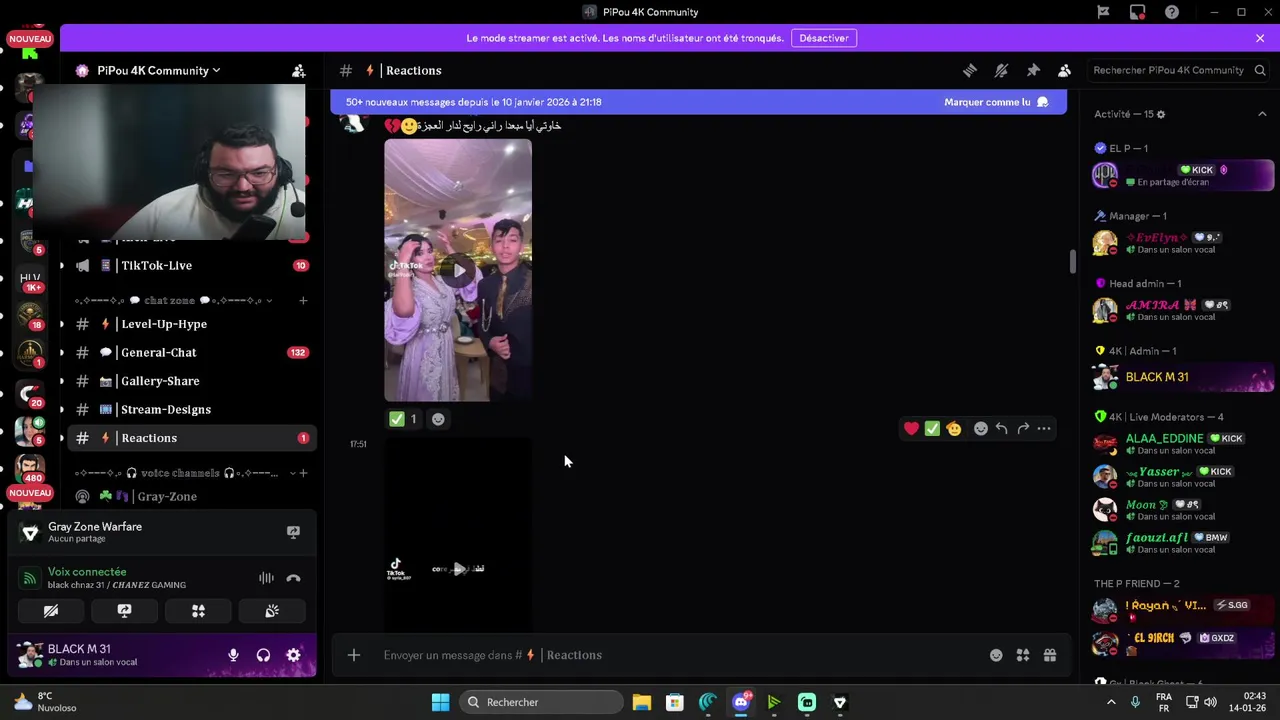
Task: React with the red heart emoji
Action: 911,428
